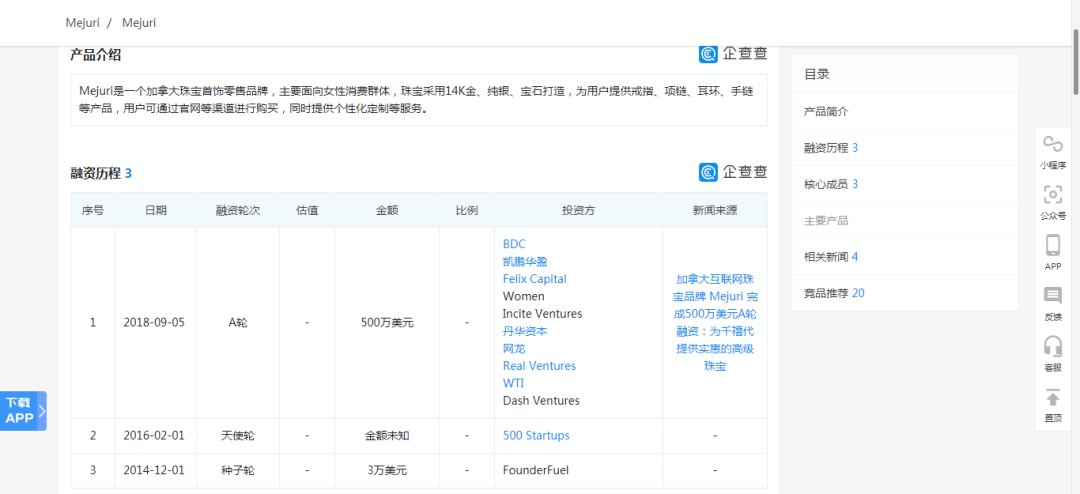Screen dimensions: 1080x494
Task: Jump to 竞品推荐 in the directory
Action: pos(834,293)
